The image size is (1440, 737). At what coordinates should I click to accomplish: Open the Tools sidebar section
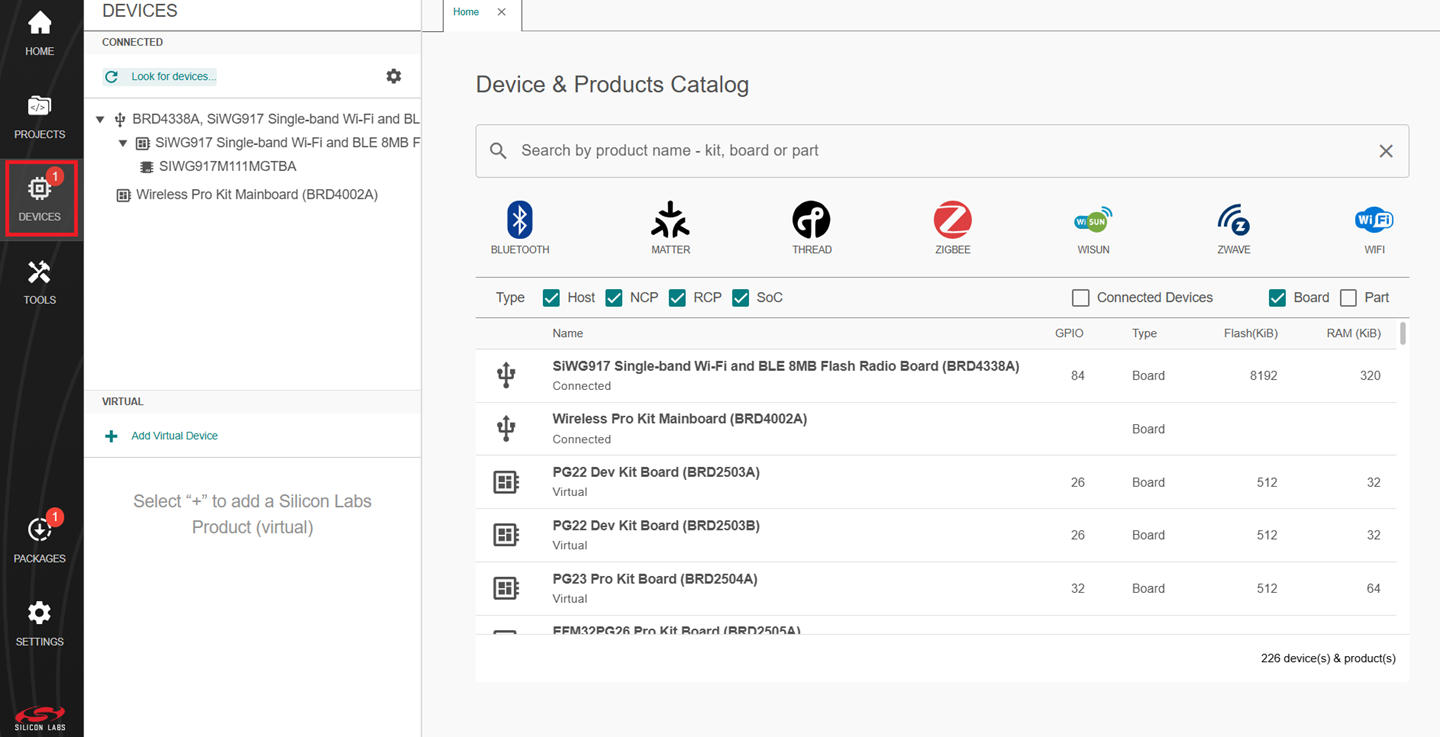point(39,282)
